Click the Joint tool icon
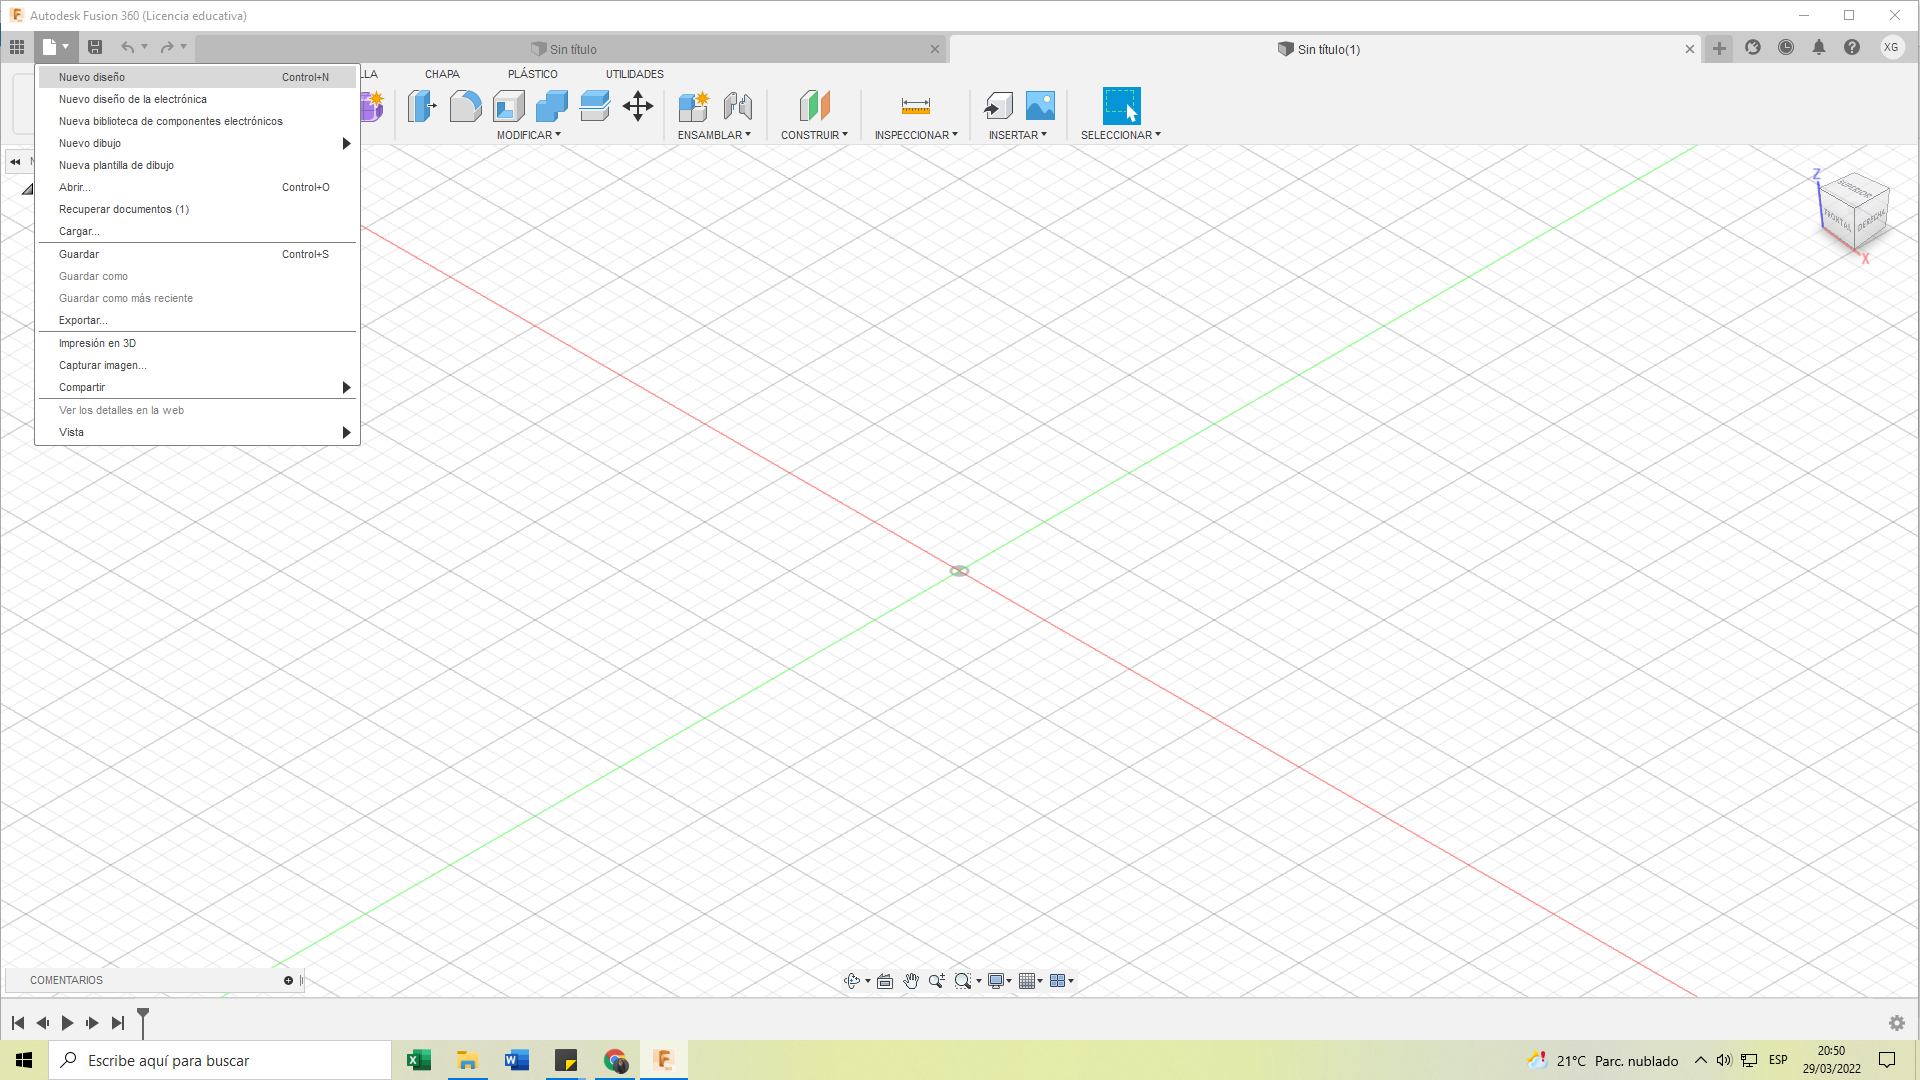Viewport: 1920px width, 1080px height. coord(738,106)
